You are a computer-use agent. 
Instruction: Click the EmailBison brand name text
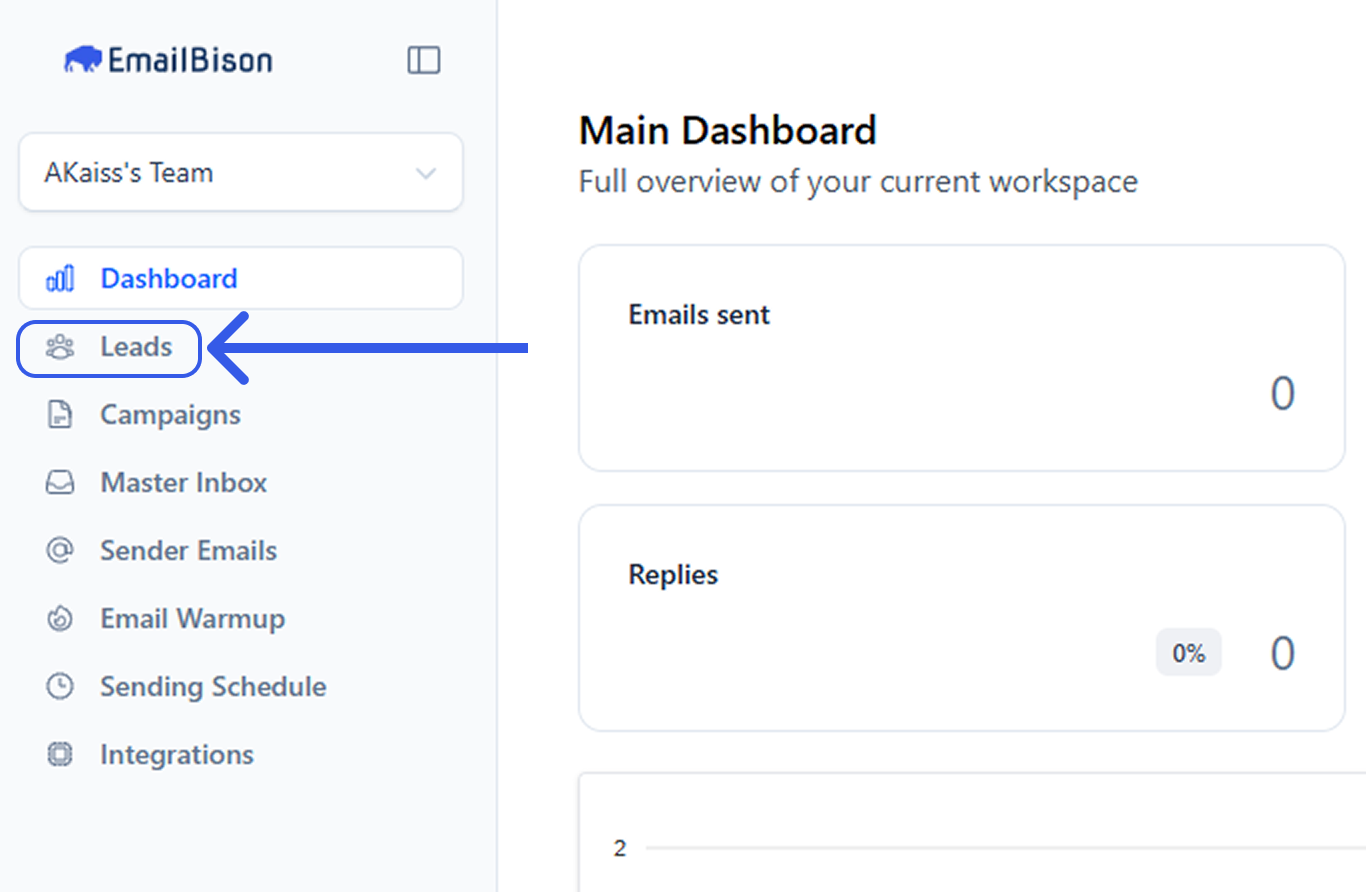pos(190,61)
